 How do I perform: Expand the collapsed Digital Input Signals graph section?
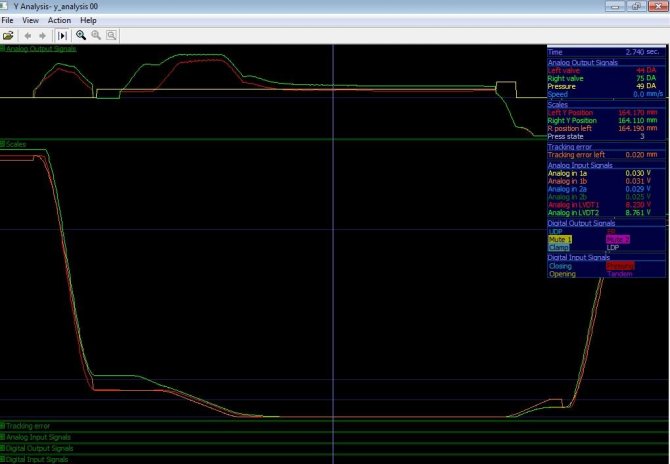[2, 459]
